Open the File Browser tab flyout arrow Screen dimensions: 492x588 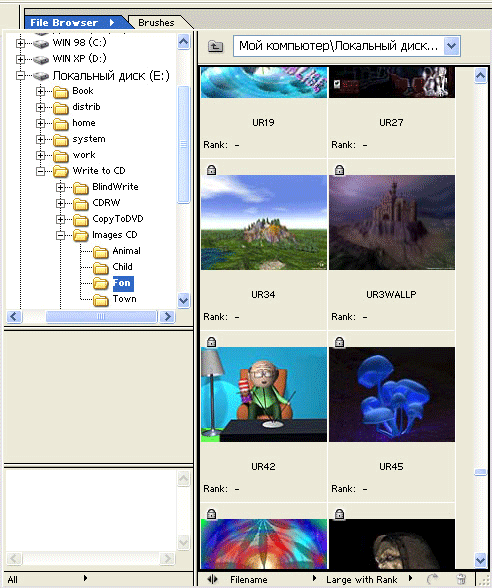(x=111, y=22)
